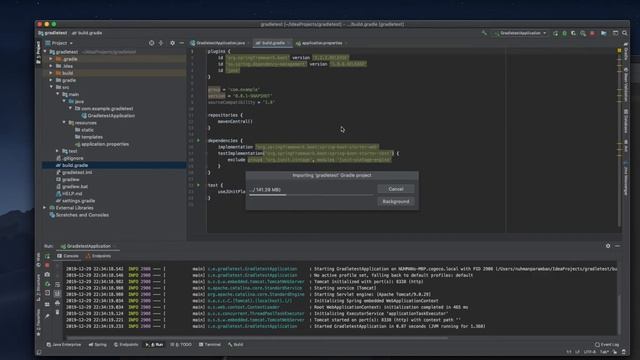The width and height of the screenshot is (640, 360).
Task: Collapse the resources folder
Action: [x=64, y=122]
